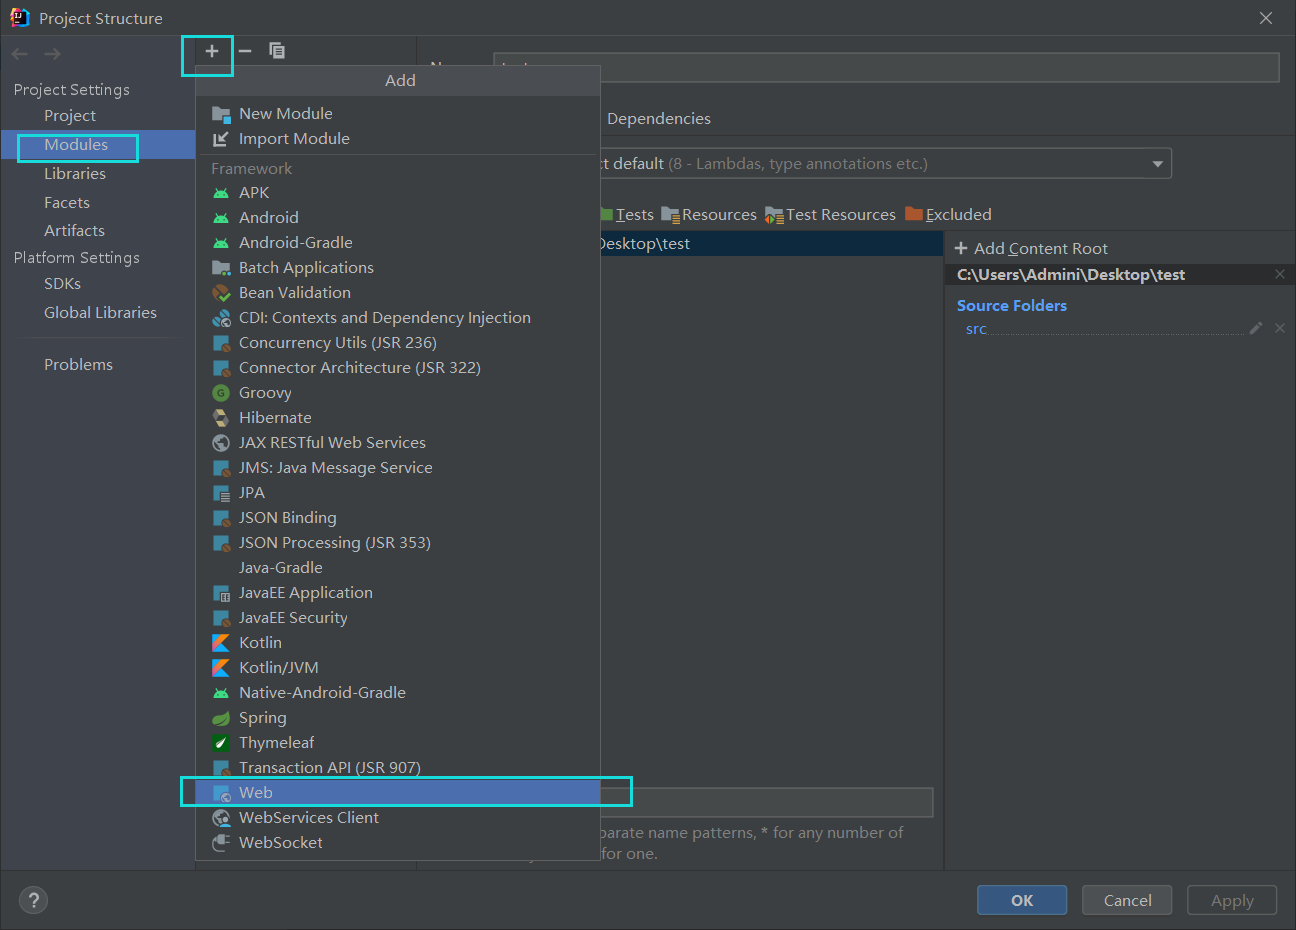
Task: Choose the Hibernate framework
Action: click(398, 418)
